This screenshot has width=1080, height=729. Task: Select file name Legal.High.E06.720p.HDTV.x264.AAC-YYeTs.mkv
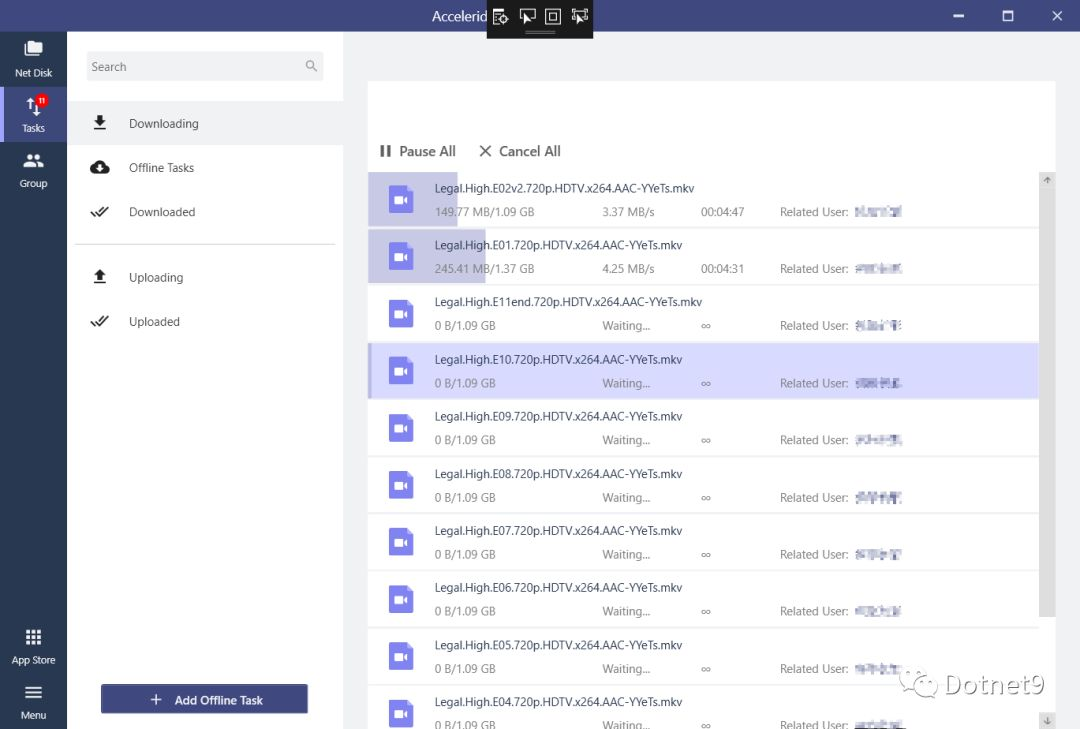coord(558,587)
